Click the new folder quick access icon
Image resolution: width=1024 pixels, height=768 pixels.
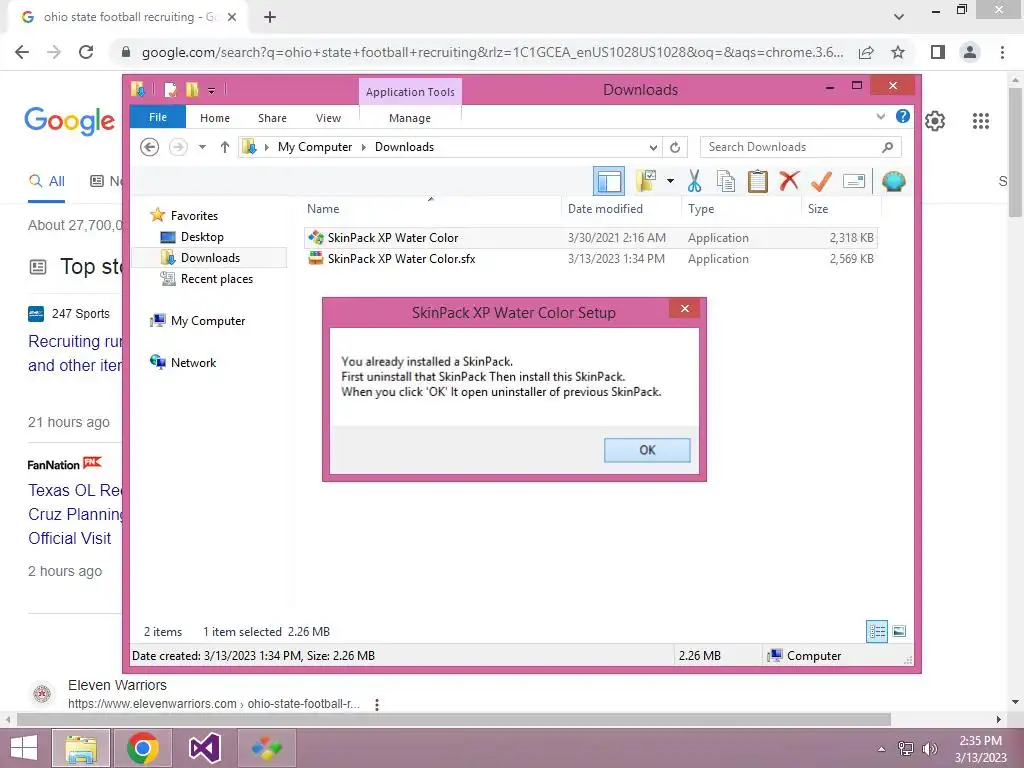tap(192, 89)
